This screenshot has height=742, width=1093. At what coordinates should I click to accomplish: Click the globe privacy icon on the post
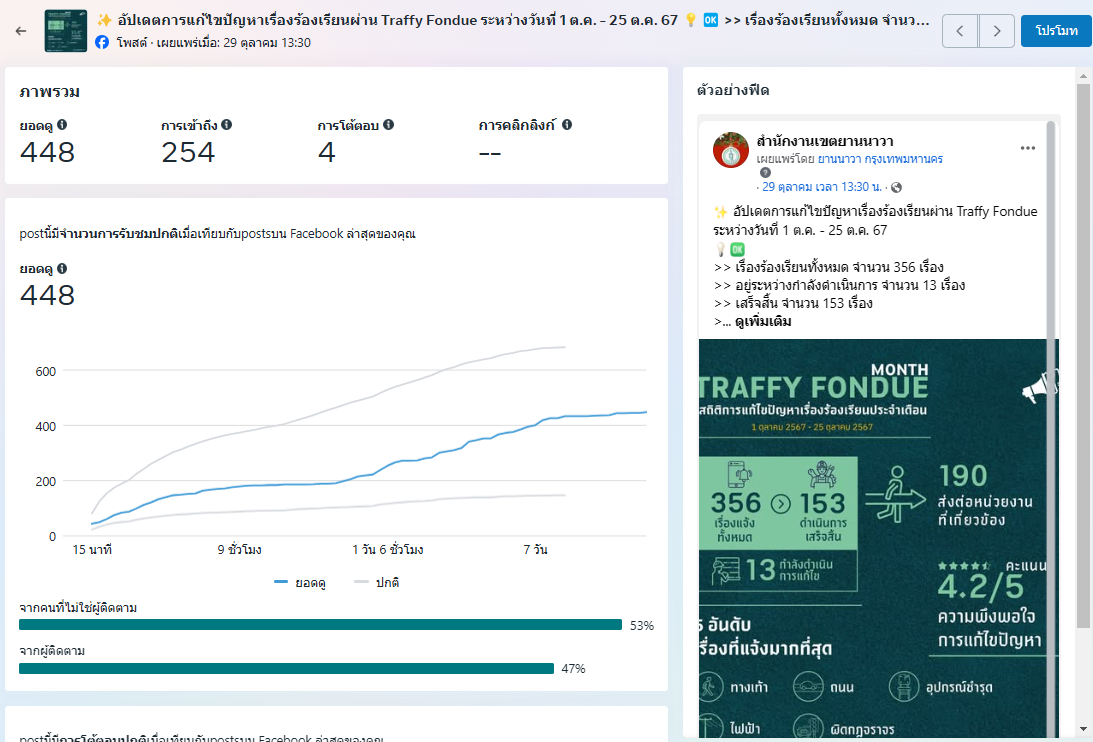[x=896, y=187]
